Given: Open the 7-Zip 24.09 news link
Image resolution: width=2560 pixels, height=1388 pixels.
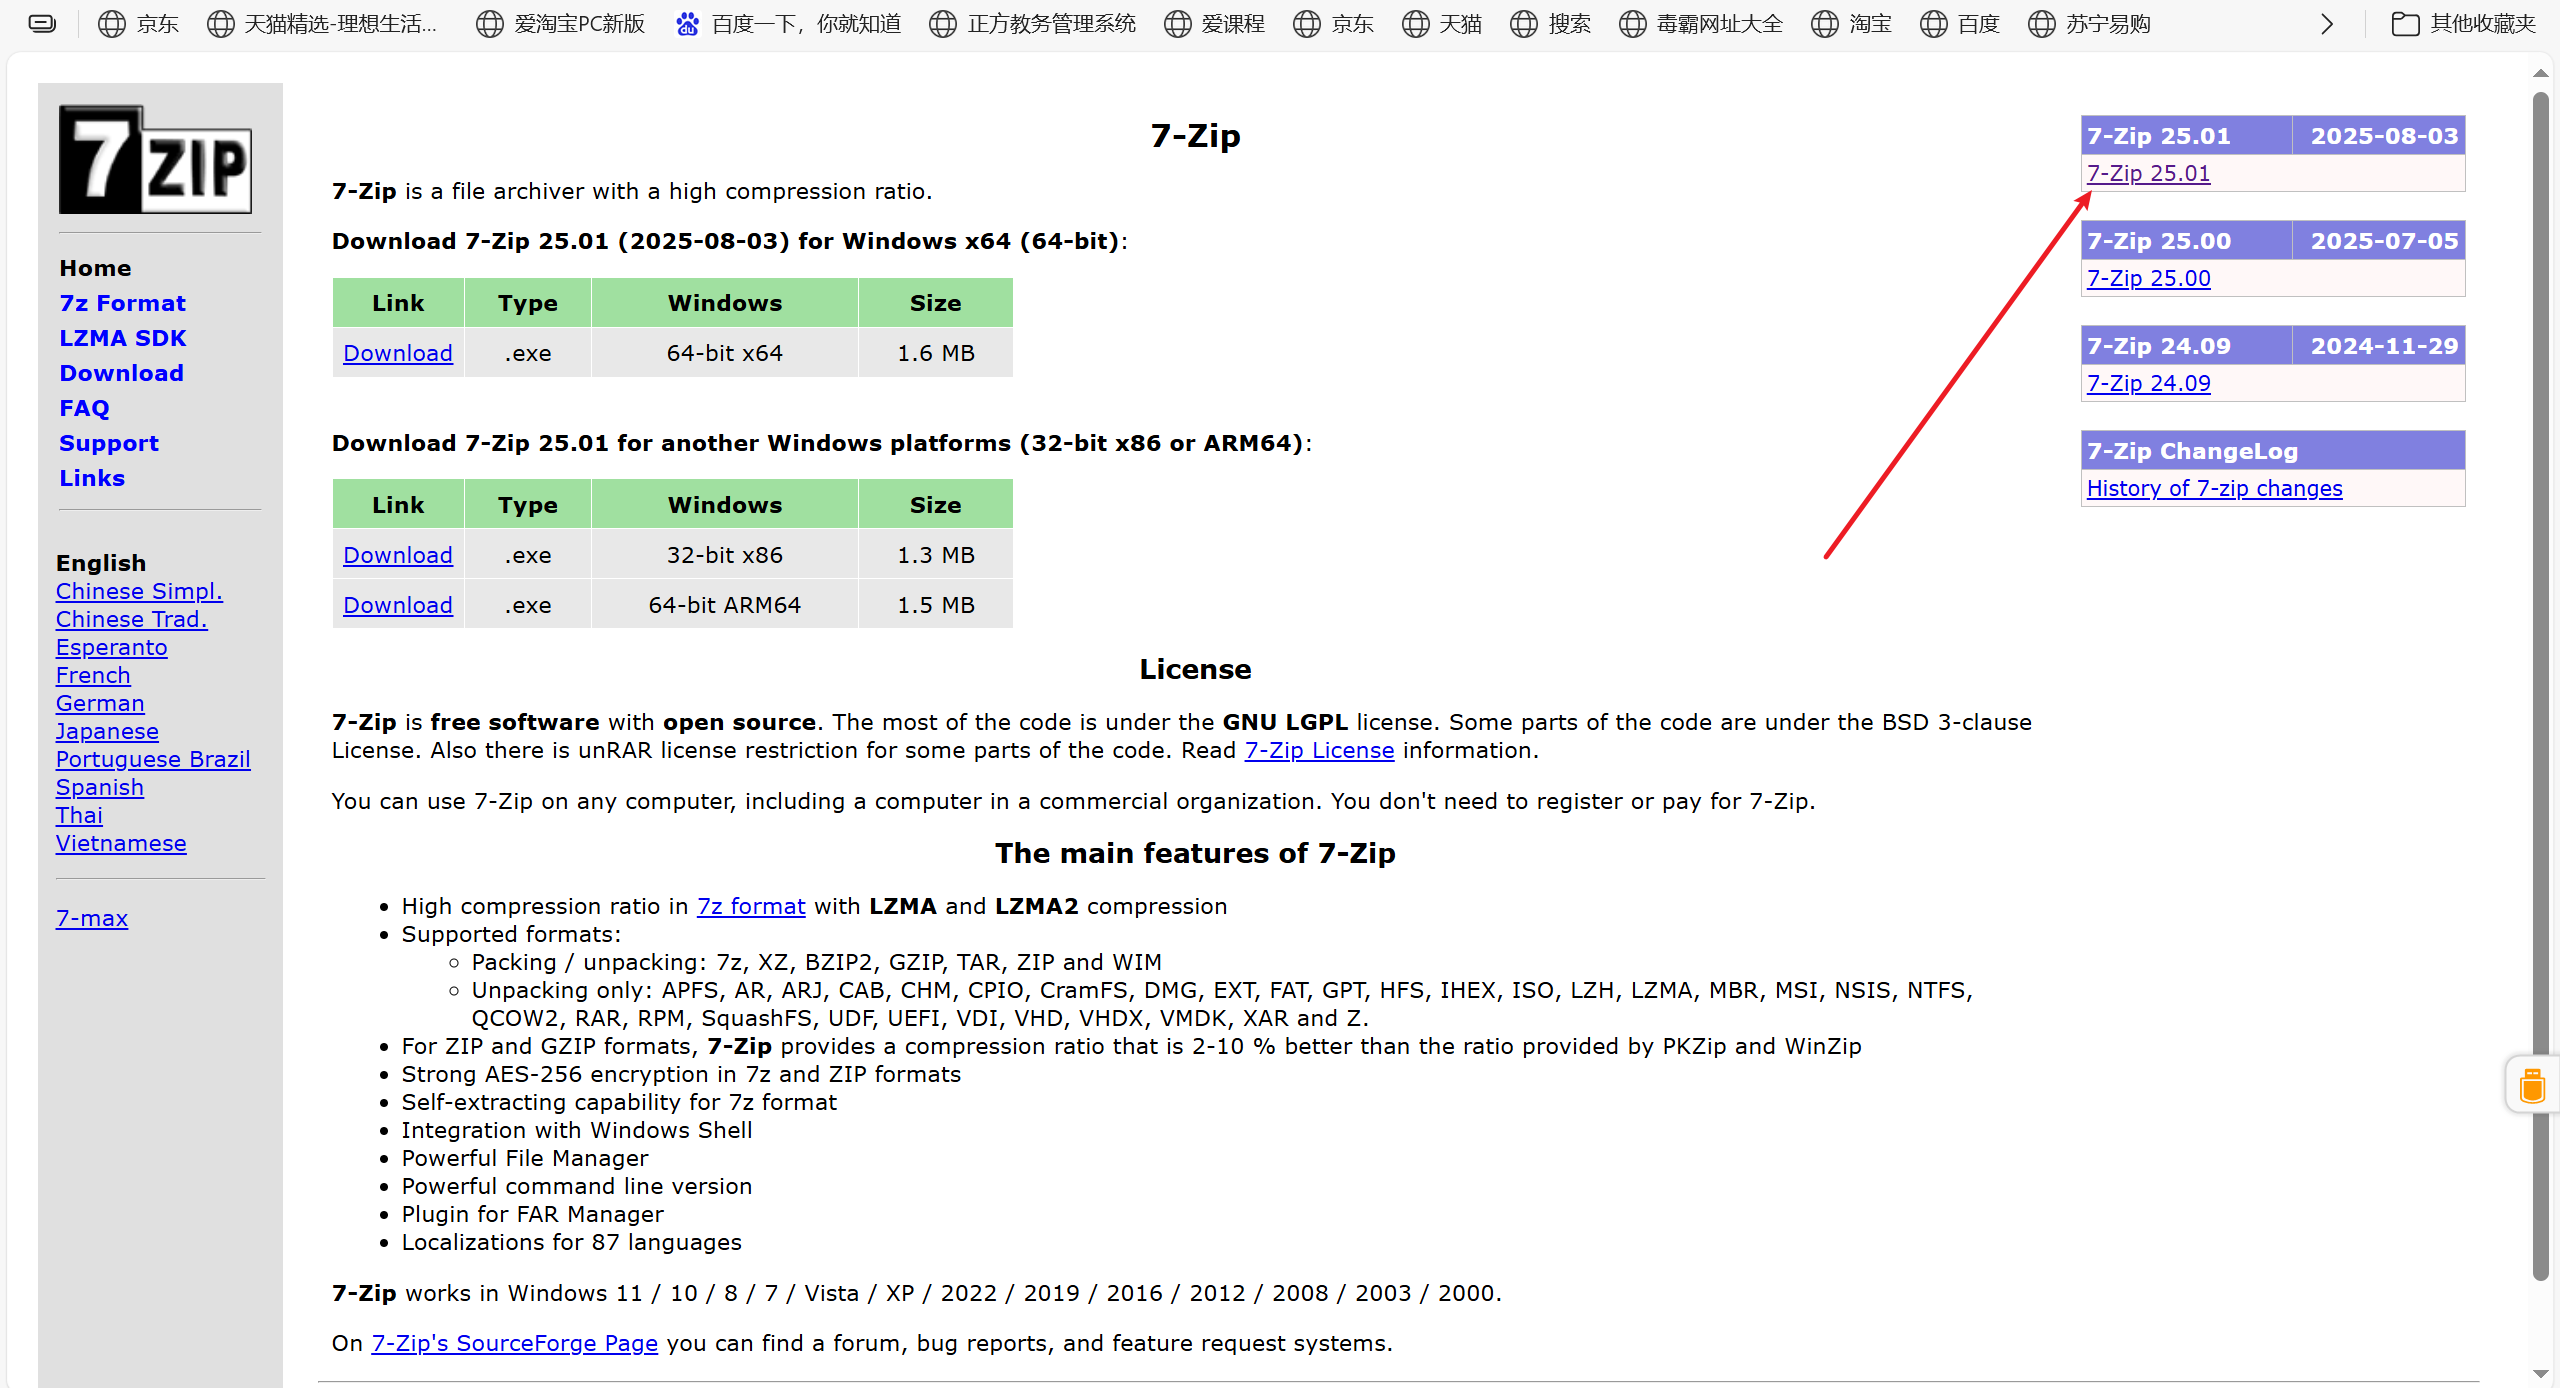Looking at the screenshot, I should (2148, 383).
